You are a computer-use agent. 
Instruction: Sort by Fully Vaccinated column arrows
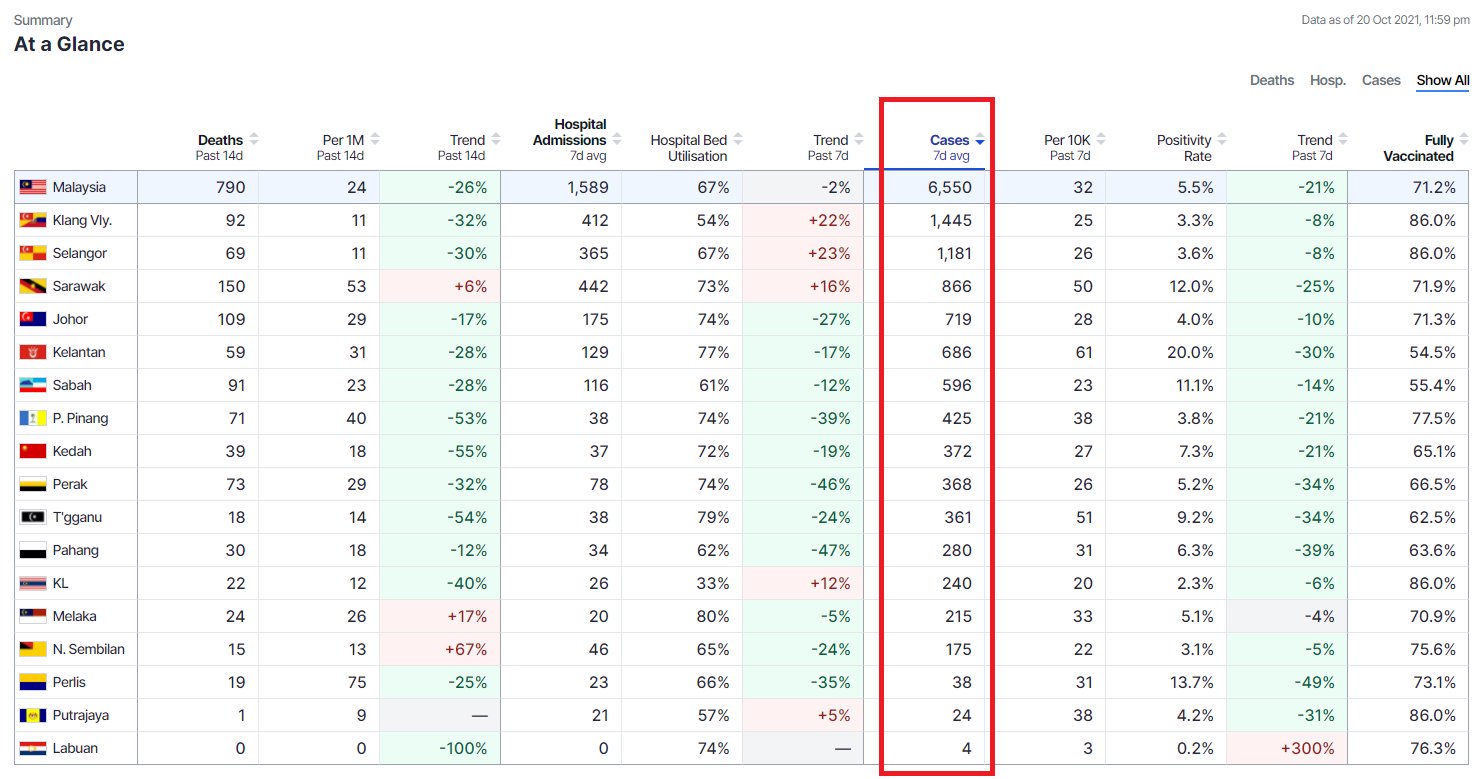[x=1464, y=140]
